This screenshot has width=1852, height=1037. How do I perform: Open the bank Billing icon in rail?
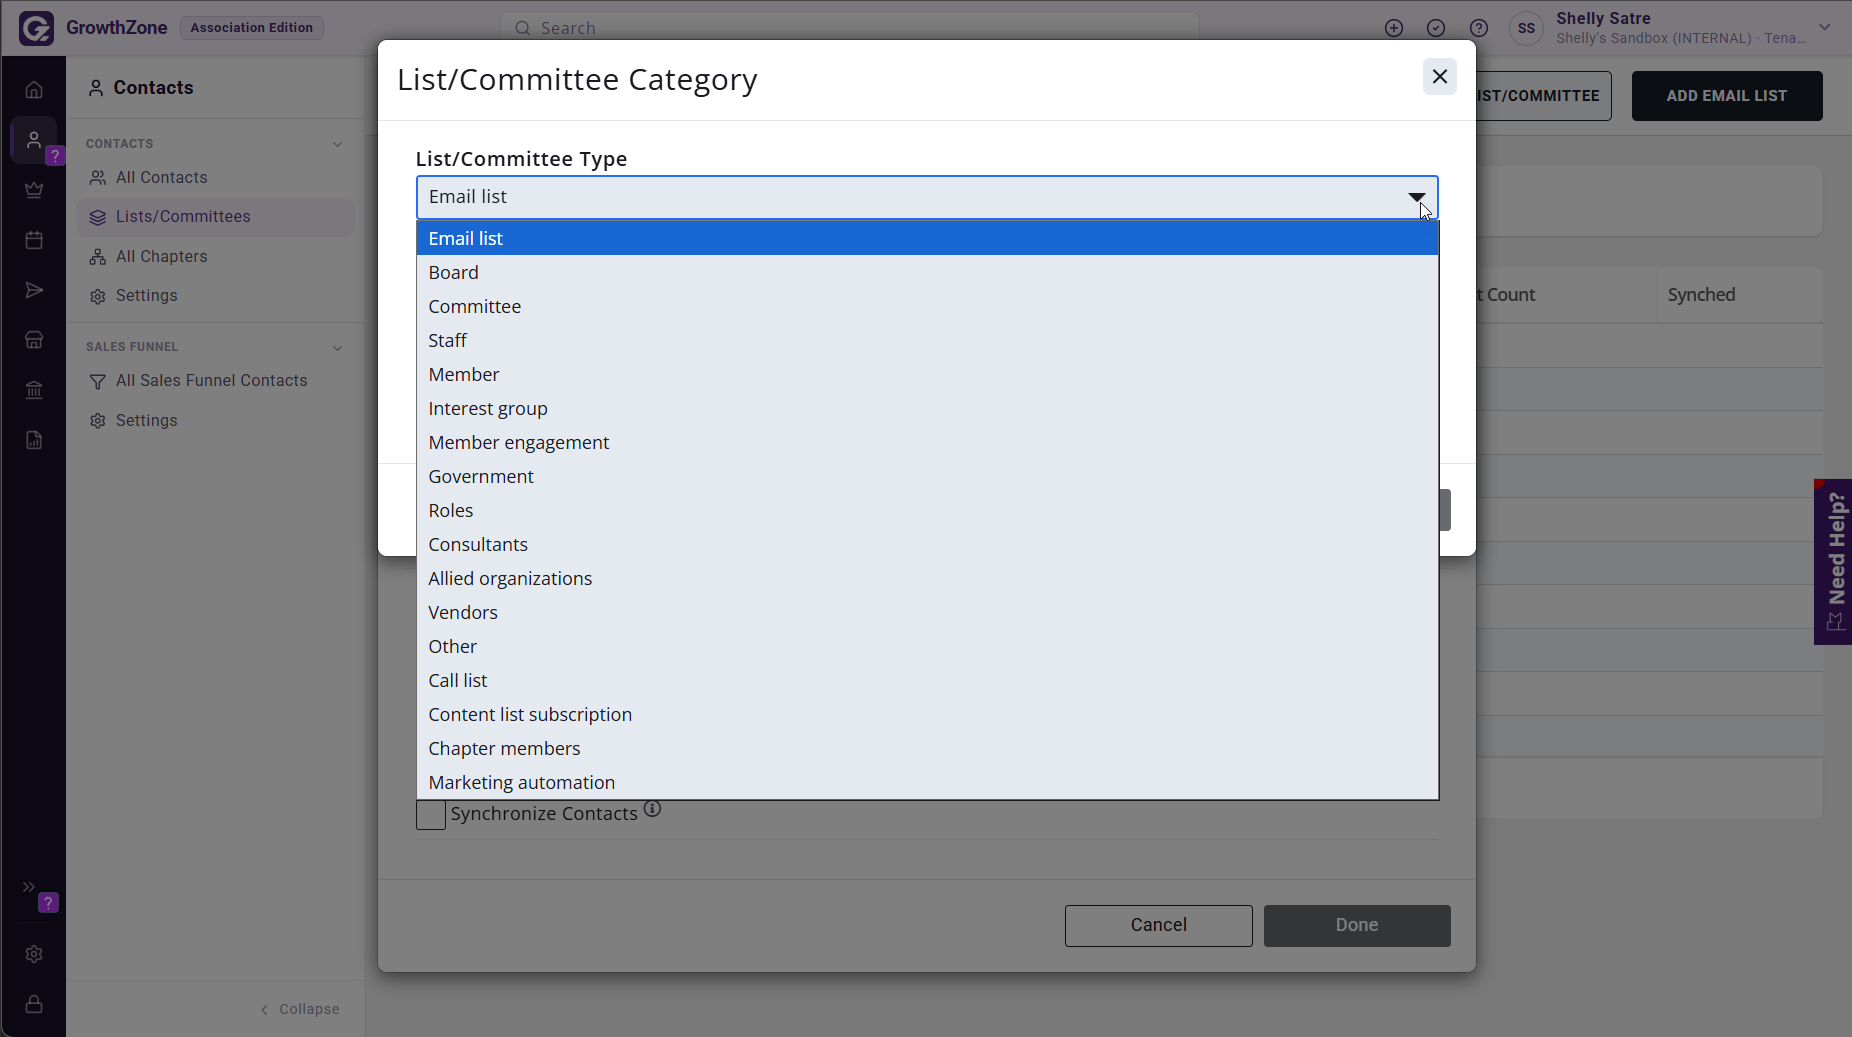tap(34, 390)
